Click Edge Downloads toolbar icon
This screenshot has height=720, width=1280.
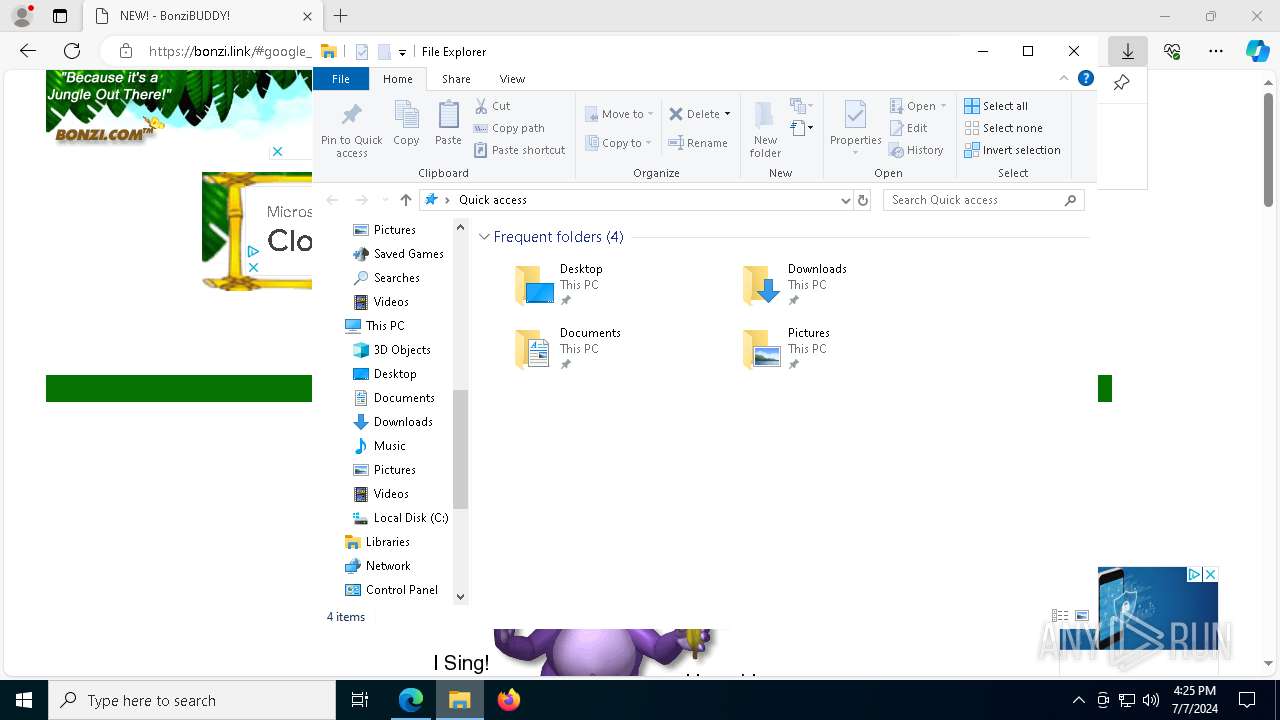click(1128, 51)
